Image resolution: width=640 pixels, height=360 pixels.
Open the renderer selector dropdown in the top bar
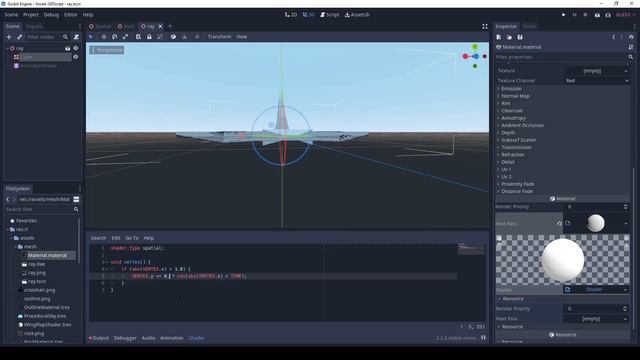click(x=625, y=15)
